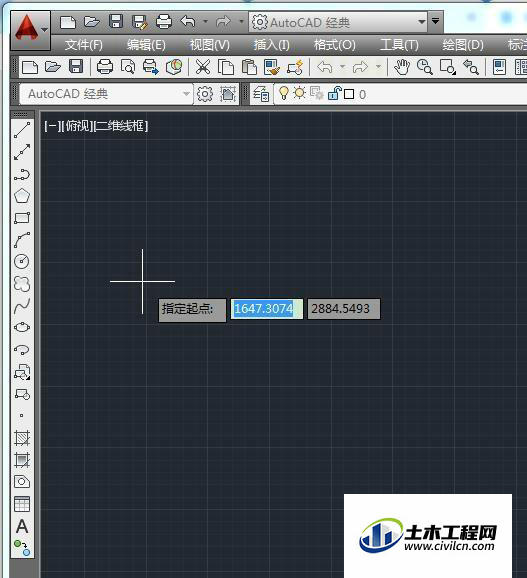Click the Match Properties brush icon
Screen dimensions: 527x578
click(272, 67)
